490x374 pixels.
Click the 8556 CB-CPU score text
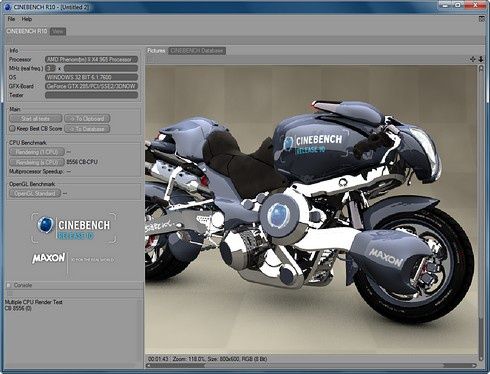click(x=82, y=162)
